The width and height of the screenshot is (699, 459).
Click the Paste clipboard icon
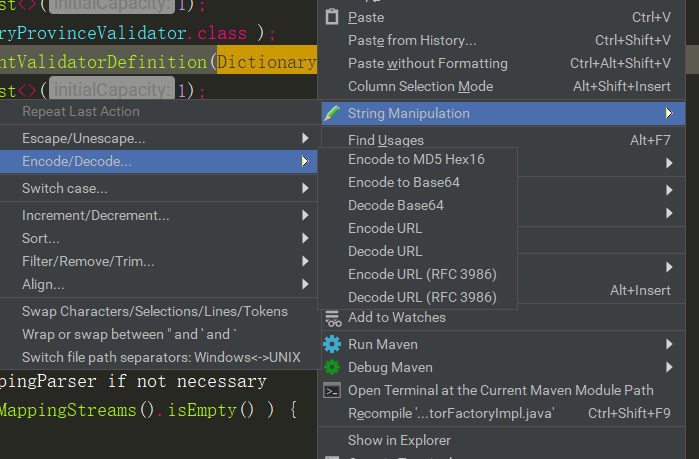pyautogui.click(x=332, y=17)
